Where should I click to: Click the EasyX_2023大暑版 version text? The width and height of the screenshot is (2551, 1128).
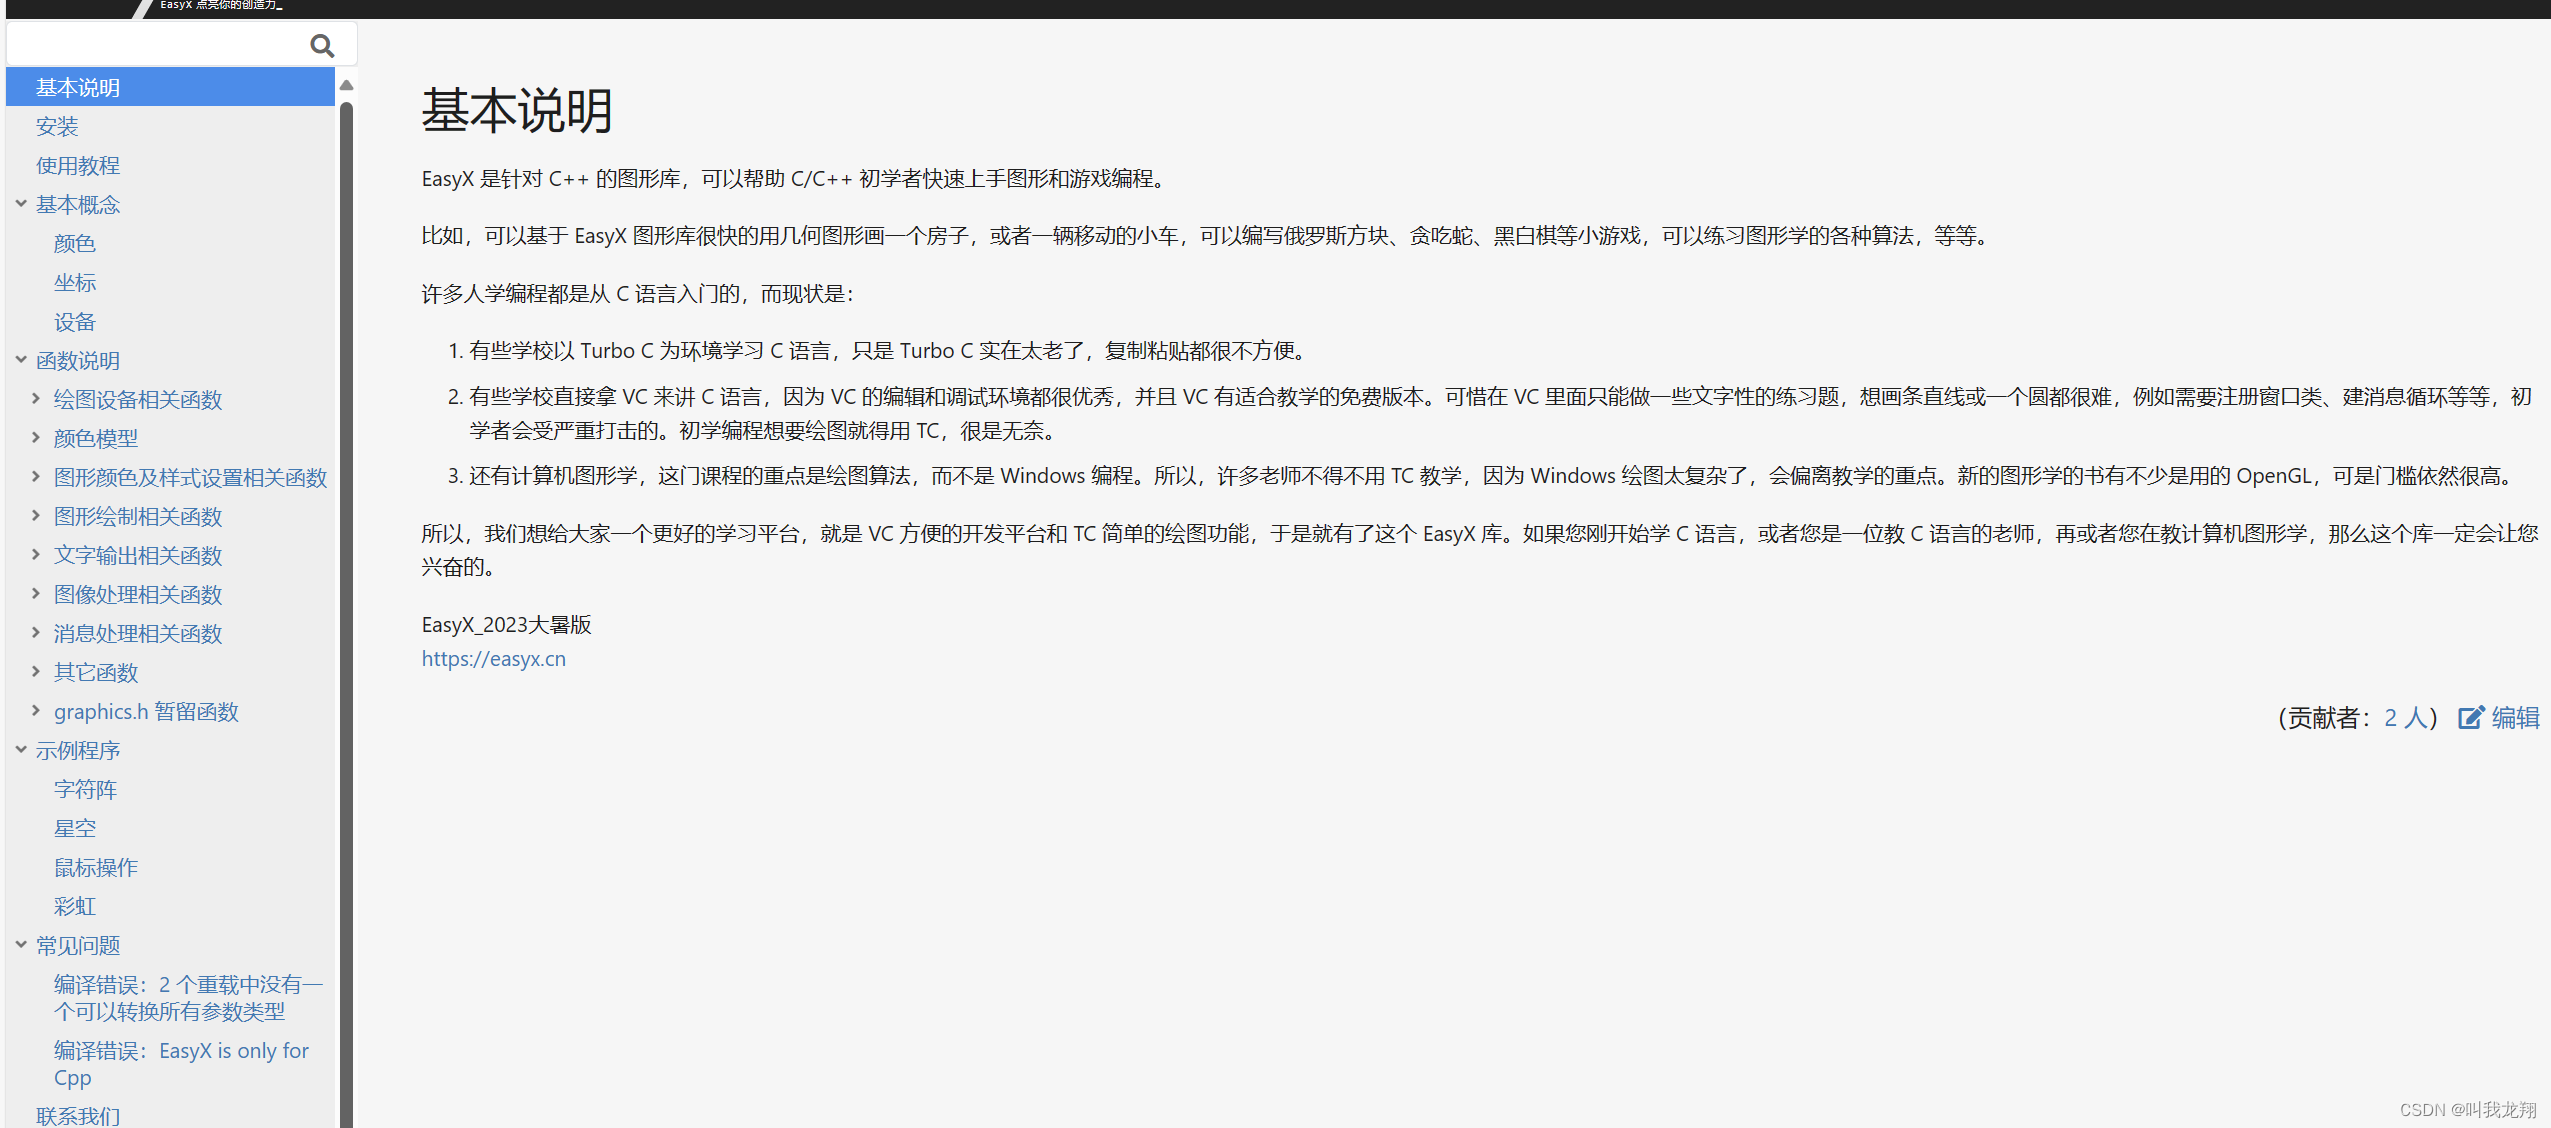507,624
